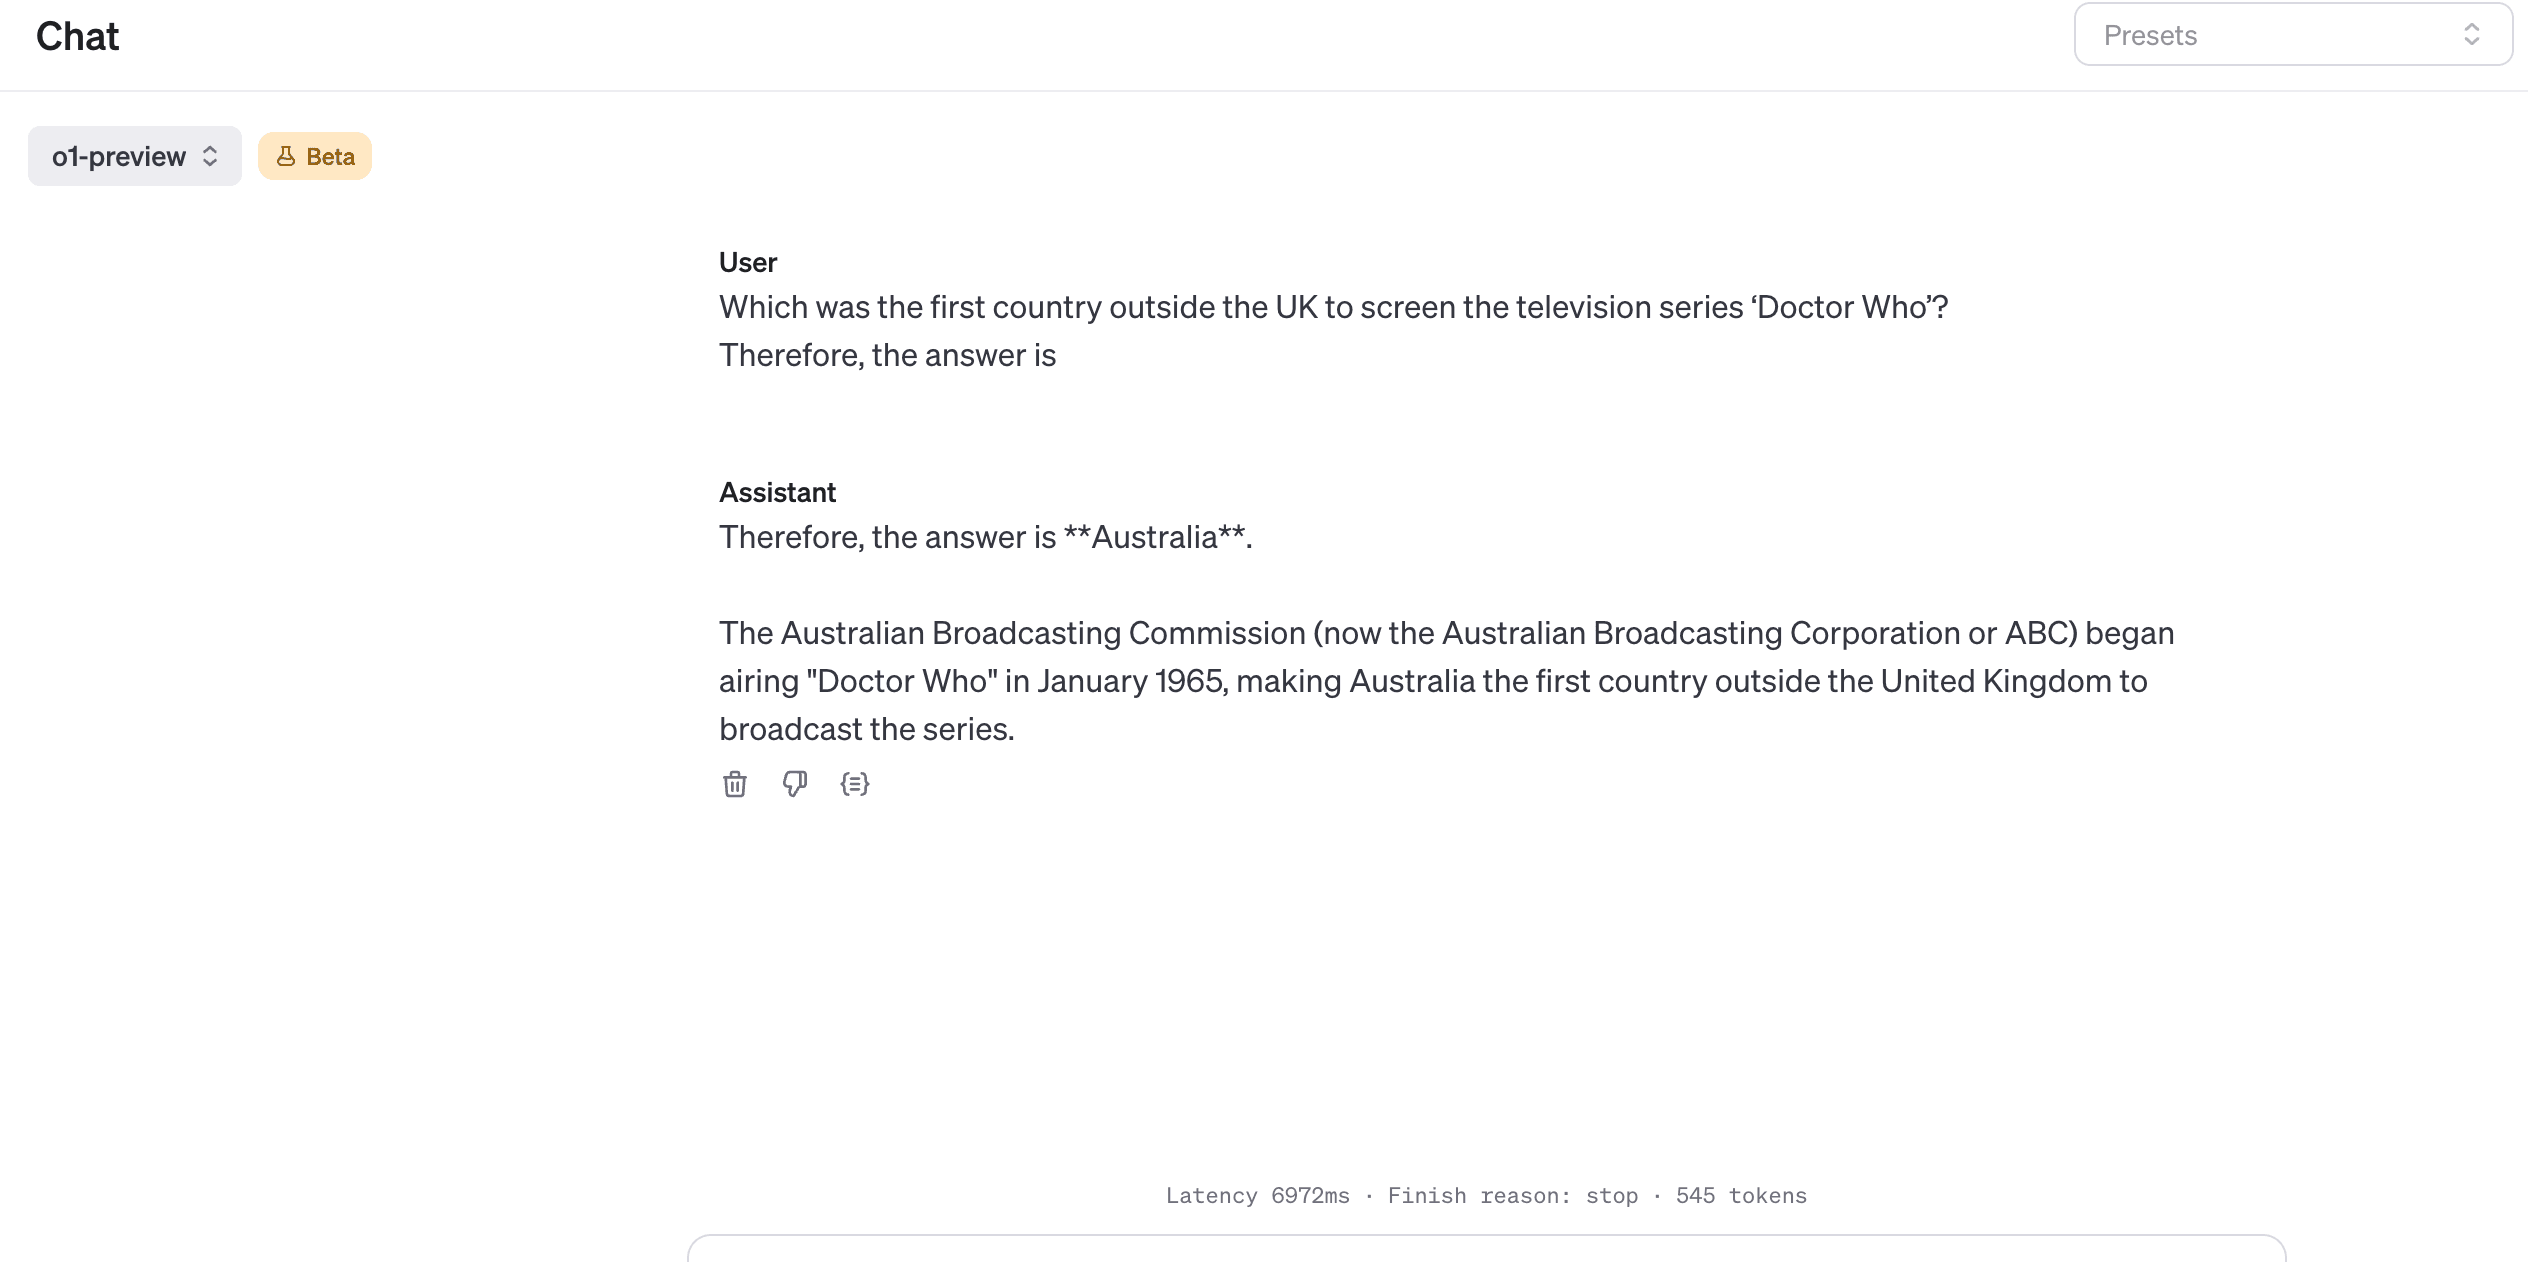Click the chevron arrows beside o1-preview
The width and height of the screenshot is (2528, 1262).
pos(210,156)
